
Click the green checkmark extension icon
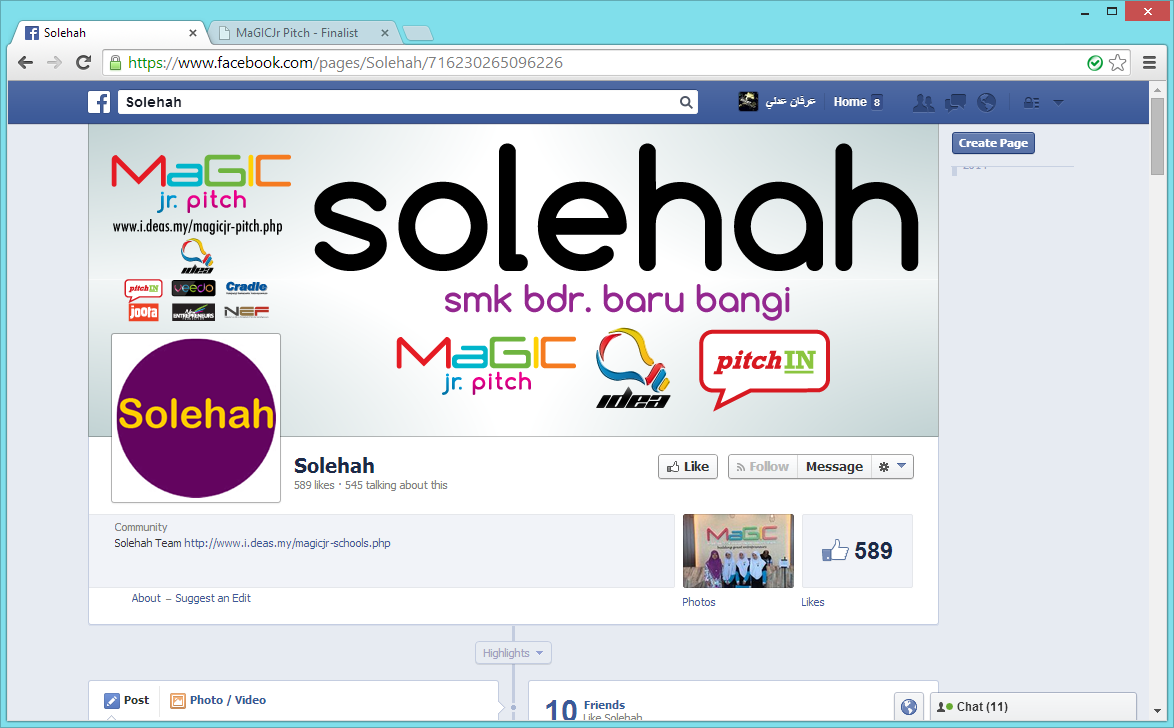coord(1095,63)
